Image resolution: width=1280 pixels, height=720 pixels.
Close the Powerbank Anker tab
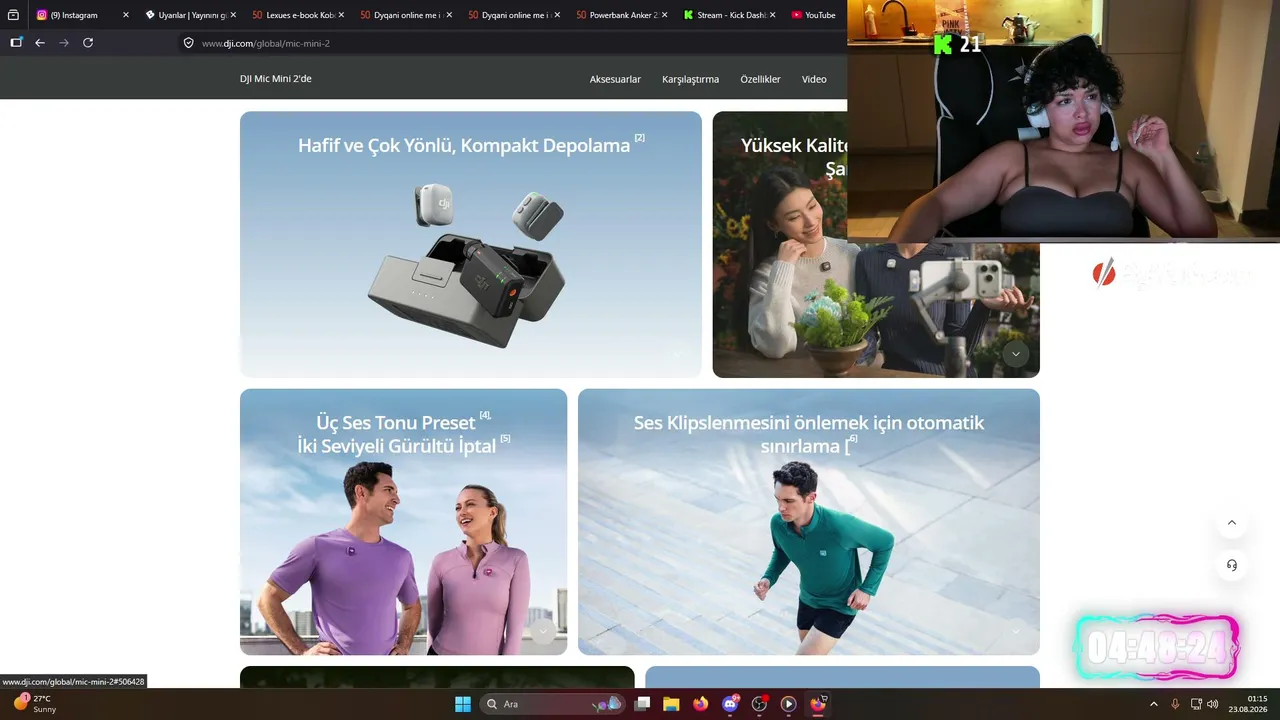pyautogui.click(x=665, y=15)
